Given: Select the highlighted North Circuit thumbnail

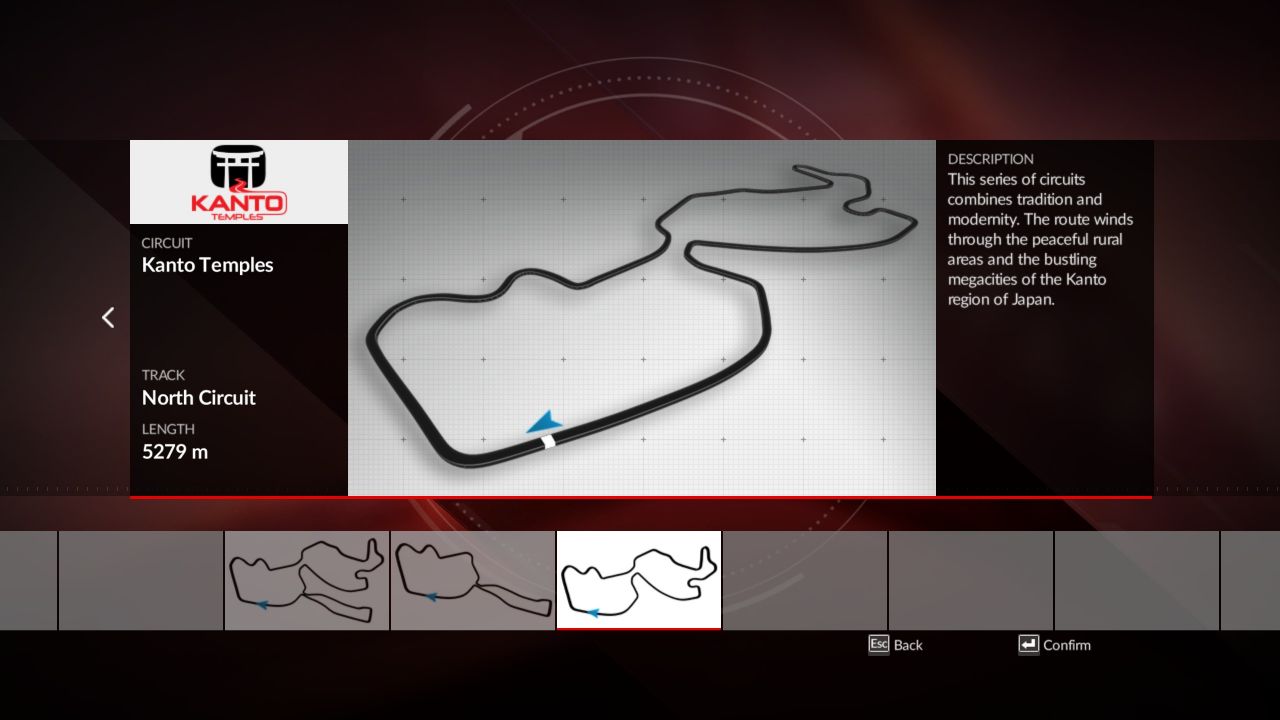Looking at the screenshot, I should tap(638, 580).
